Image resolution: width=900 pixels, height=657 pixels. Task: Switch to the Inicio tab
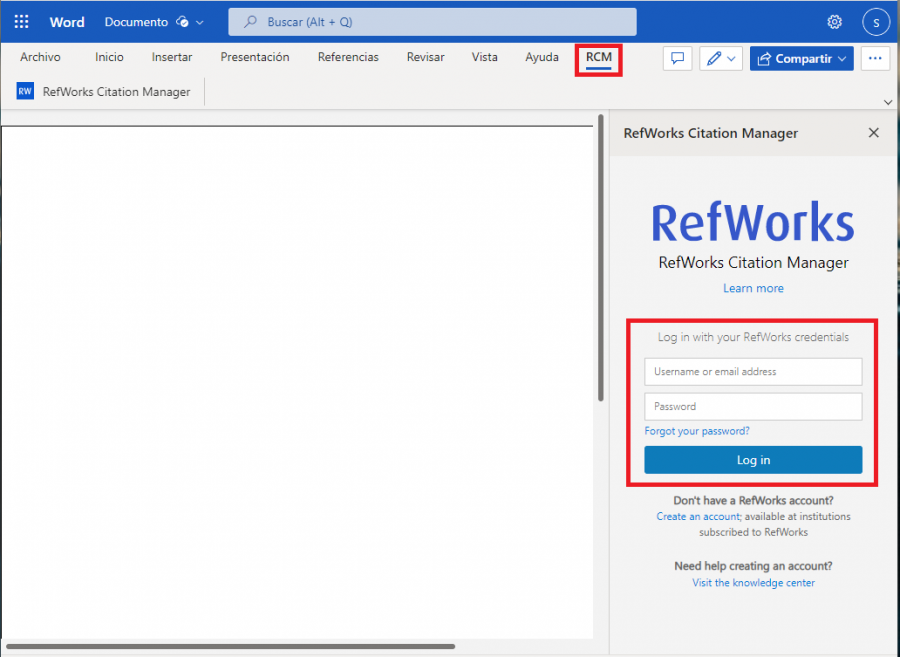pos(109,57)
